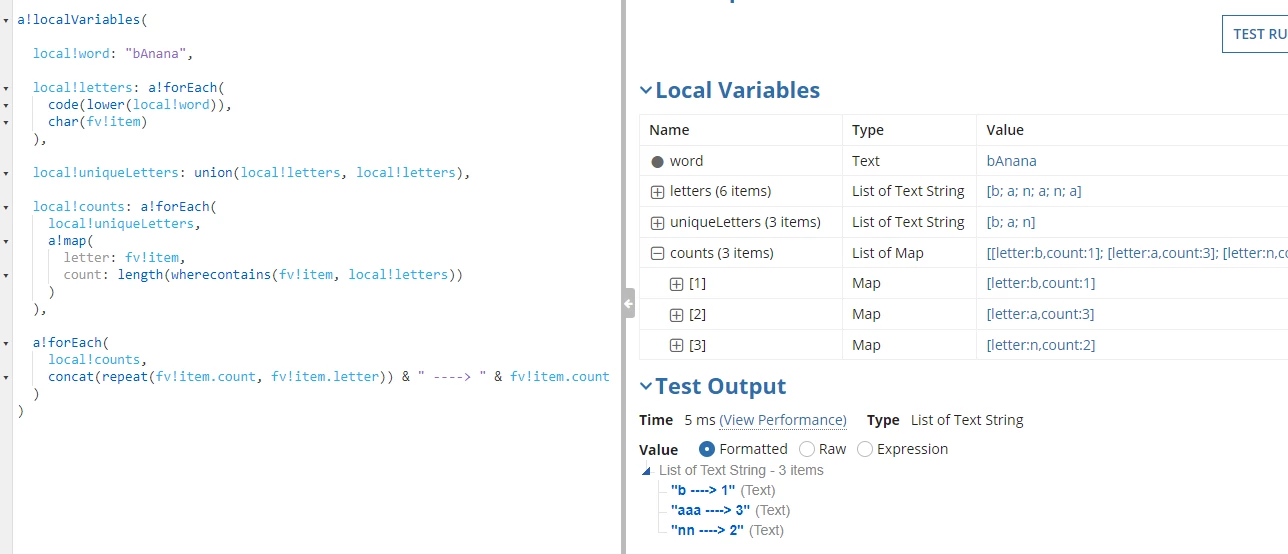Click the word variable bullet icon
The height and width of the screenshot is (554, 1288).
coord(658,161)
